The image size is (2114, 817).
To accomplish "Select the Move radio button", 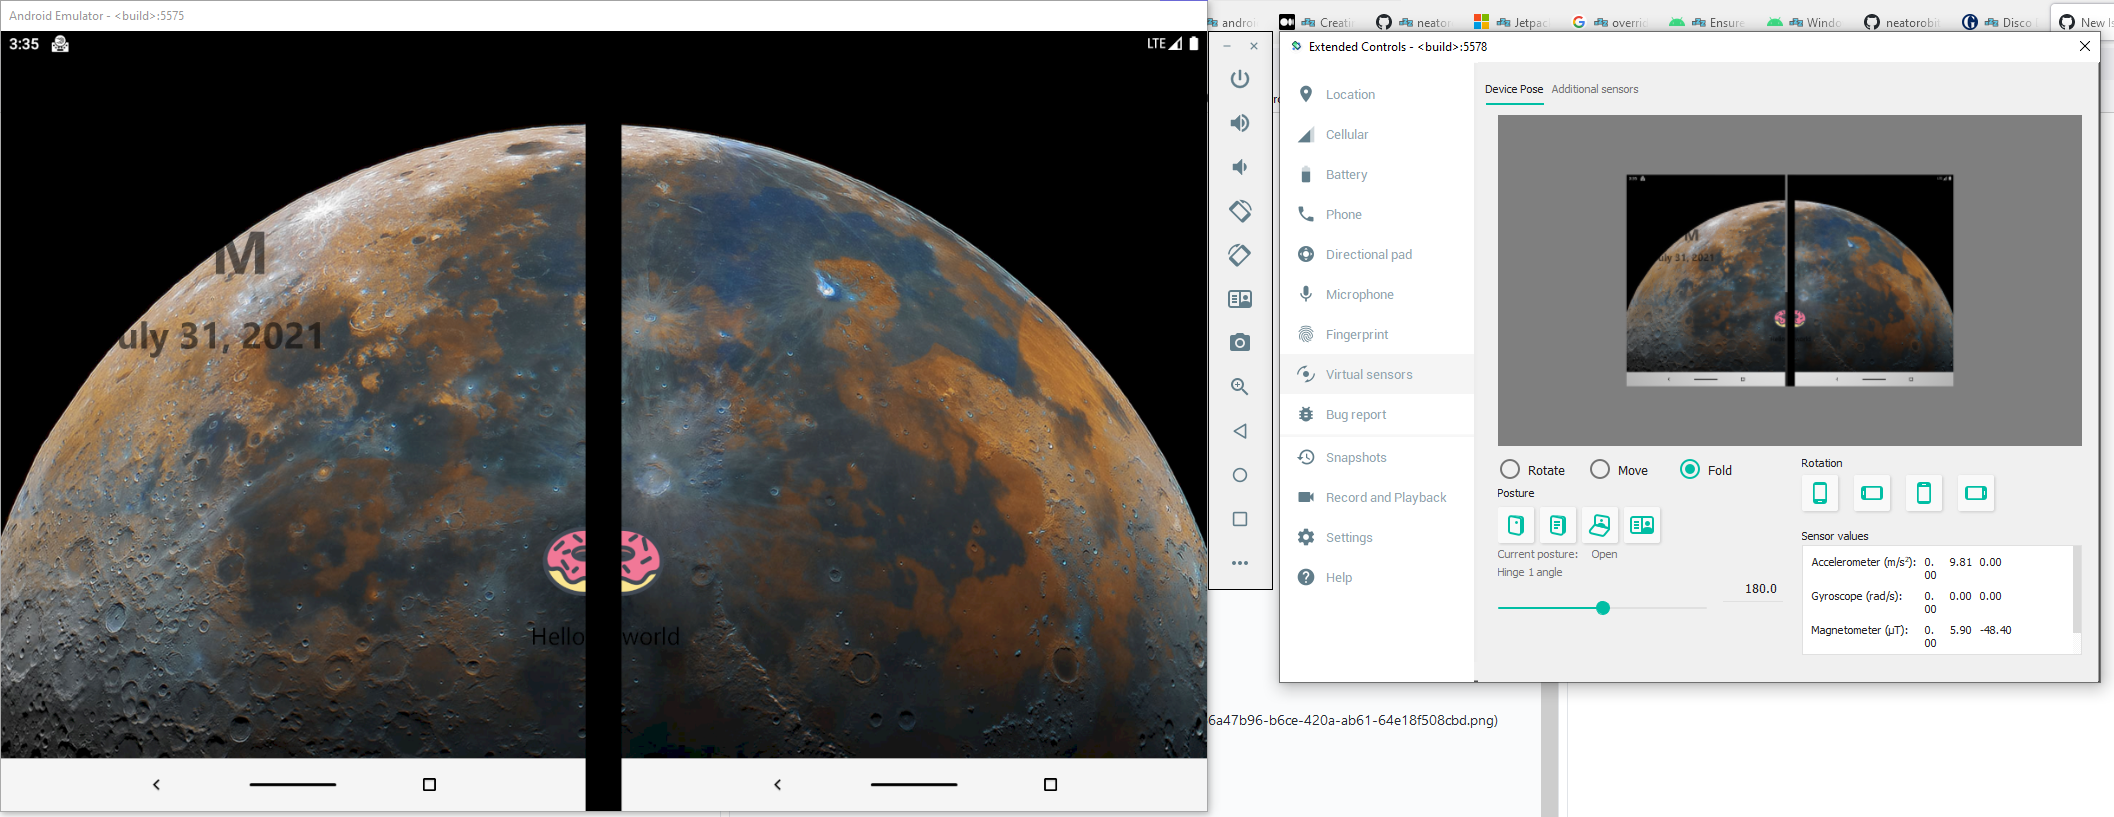I will tap(1600, 469).
